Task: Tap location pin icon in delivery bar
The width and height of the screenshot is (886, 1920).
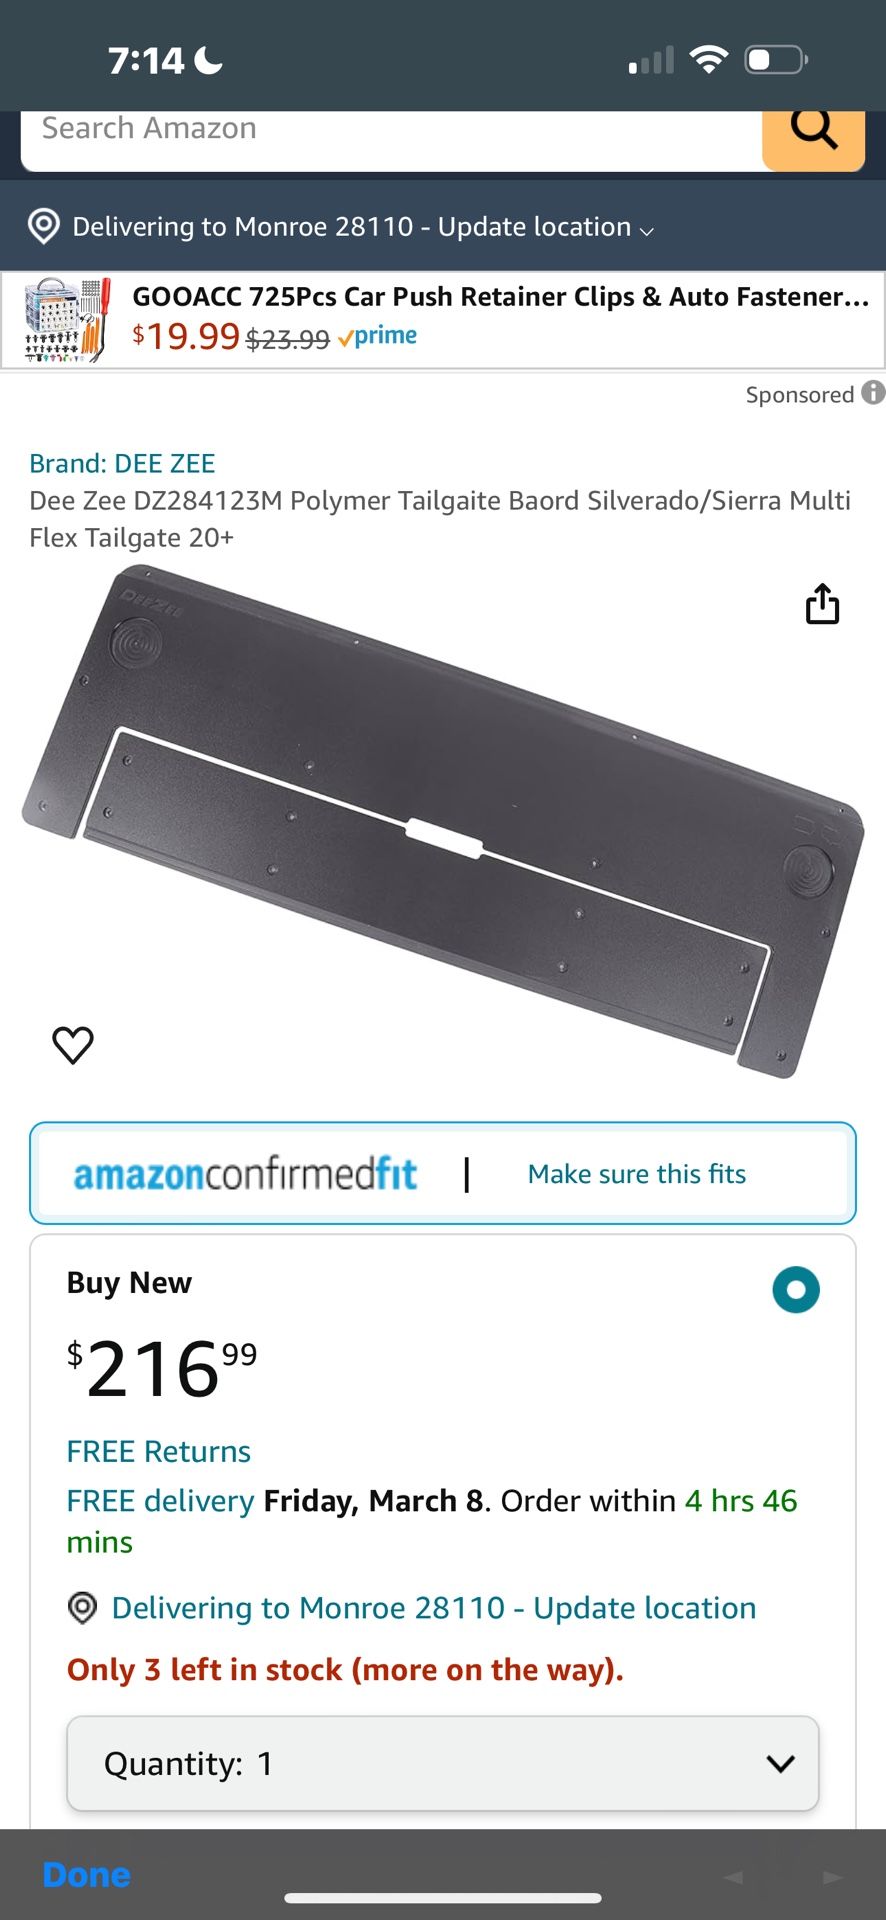Action: [x=43, y=226]
